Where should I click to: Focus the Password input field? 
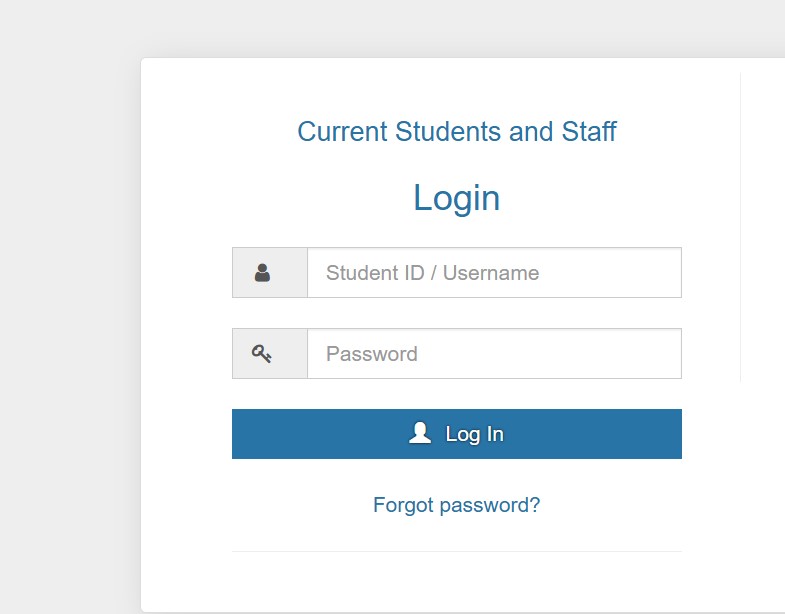point(494,354)
